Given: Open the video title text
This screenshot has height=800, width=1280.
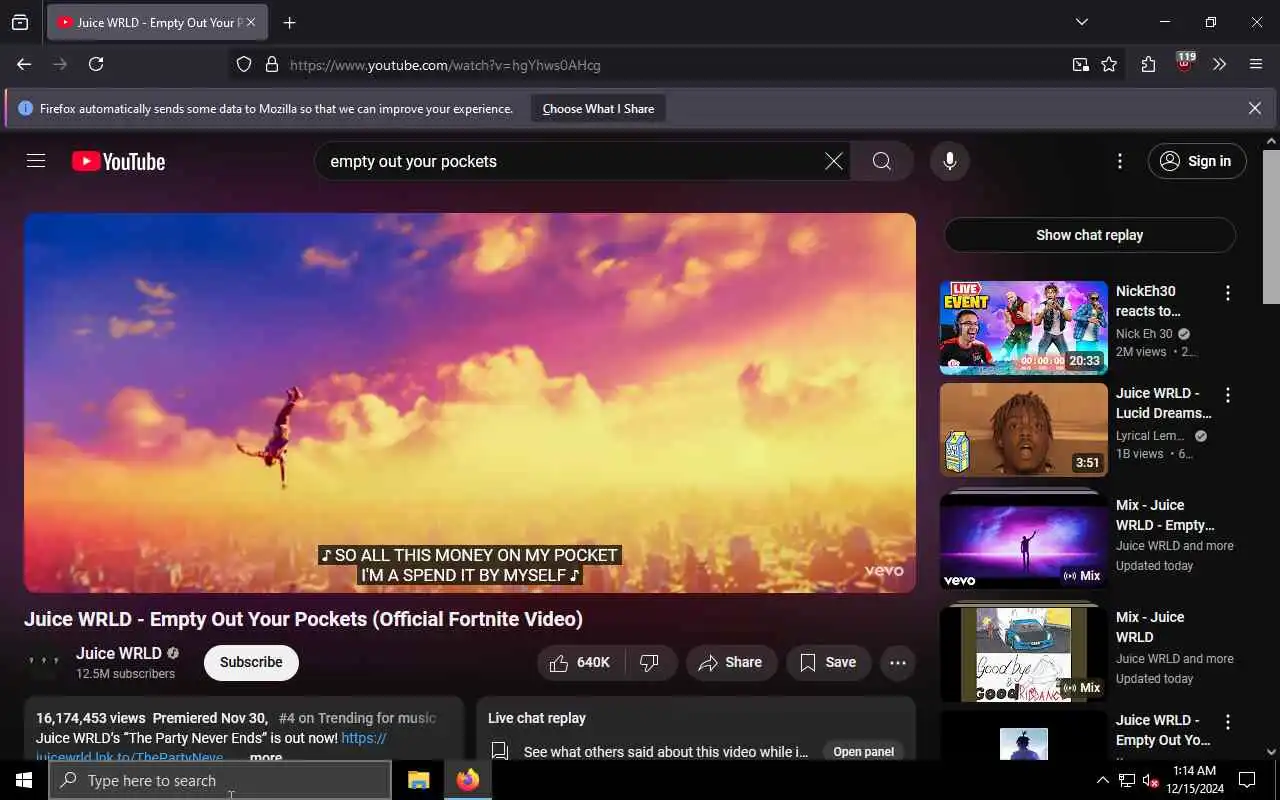Looking at the screenshot, I should [303, 619].
